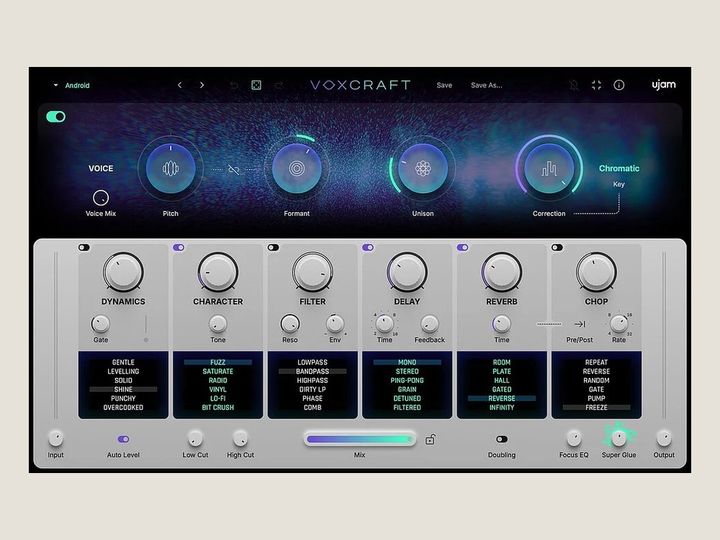
Task: Select FUZZ in the Character list
Action: 218,362
